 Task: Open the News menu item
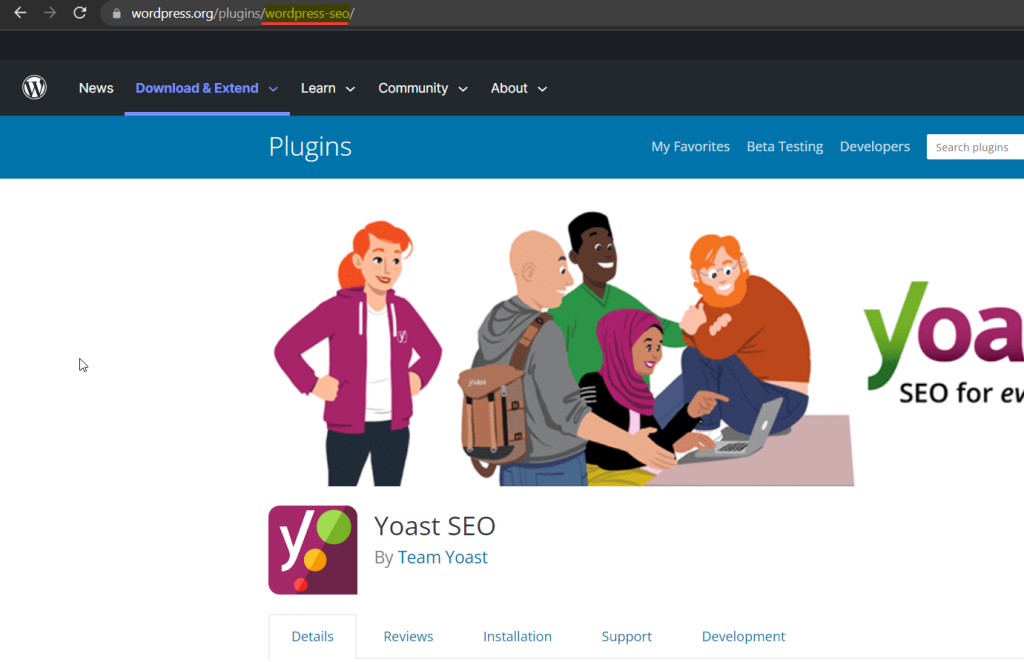(96, 88)
